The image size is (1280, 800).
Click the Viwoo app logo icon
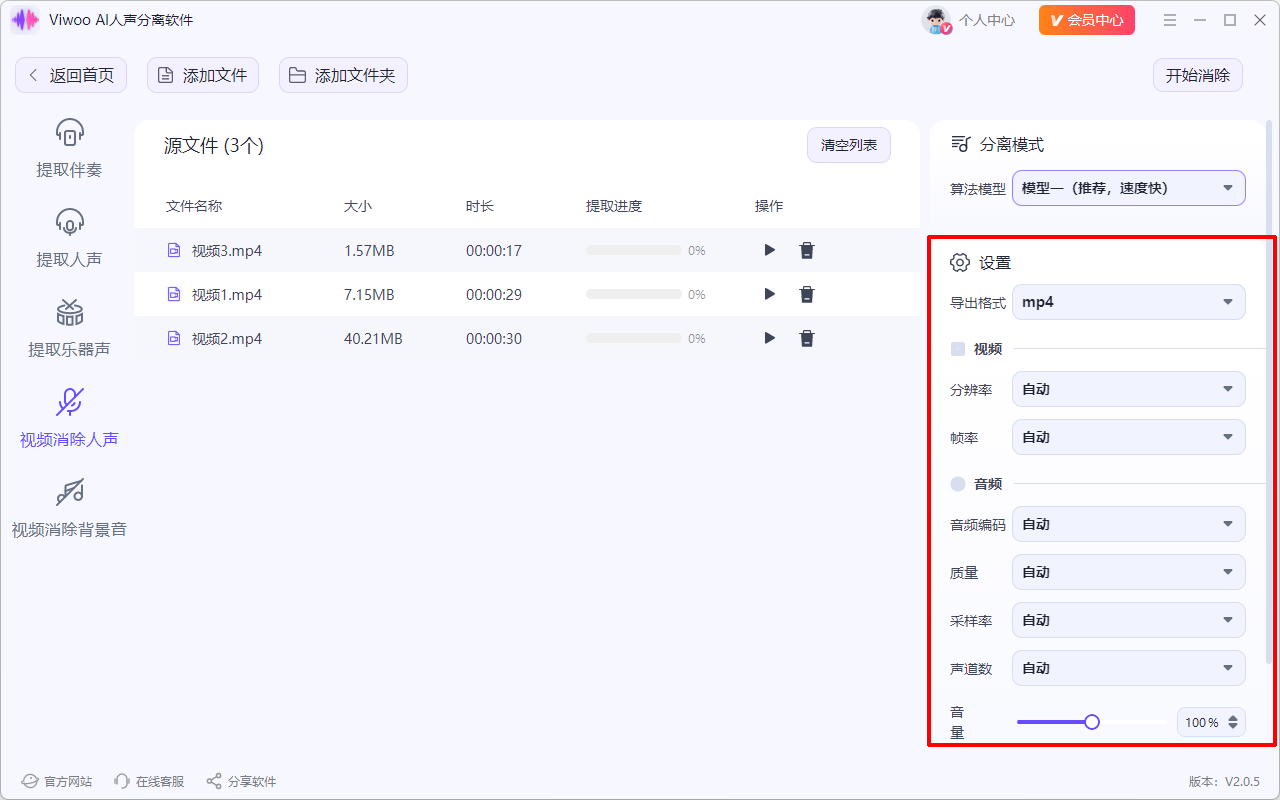25,20
